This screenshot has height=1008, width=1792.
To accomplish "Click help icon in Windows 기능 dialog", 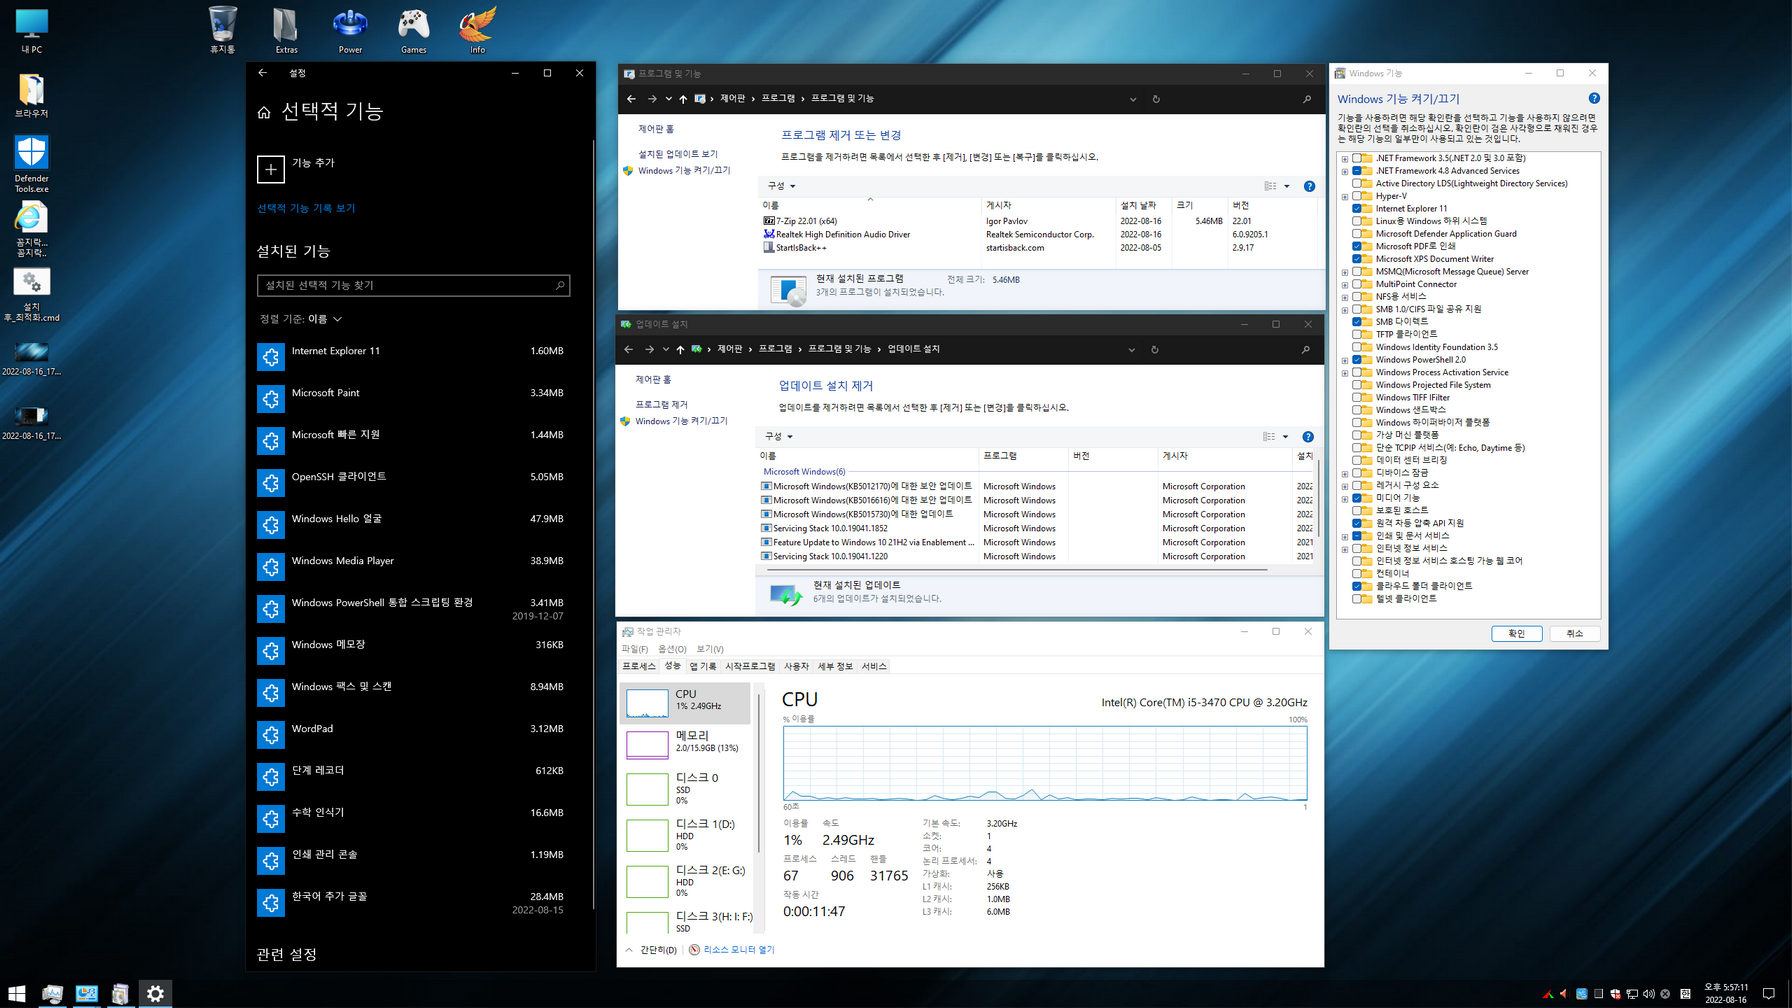I will 1594,98.
